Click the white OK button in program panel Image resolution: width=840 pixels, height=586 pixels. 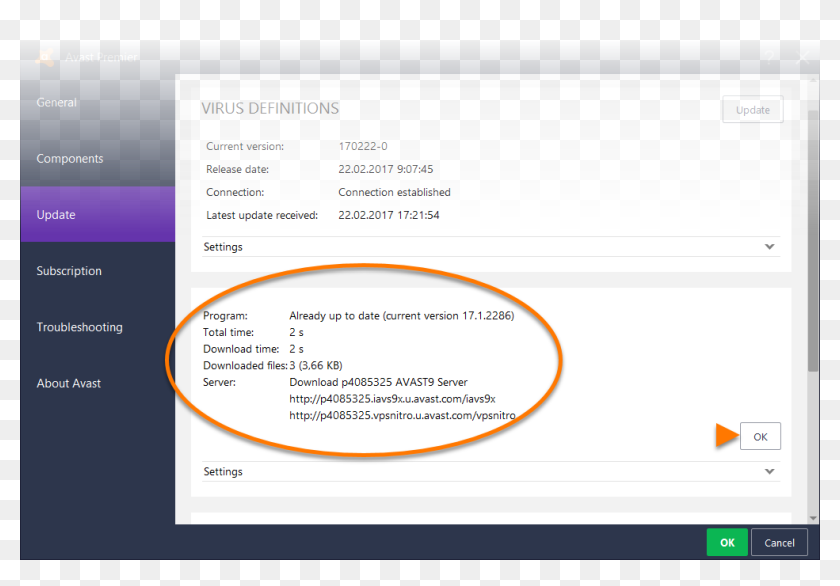760,437
